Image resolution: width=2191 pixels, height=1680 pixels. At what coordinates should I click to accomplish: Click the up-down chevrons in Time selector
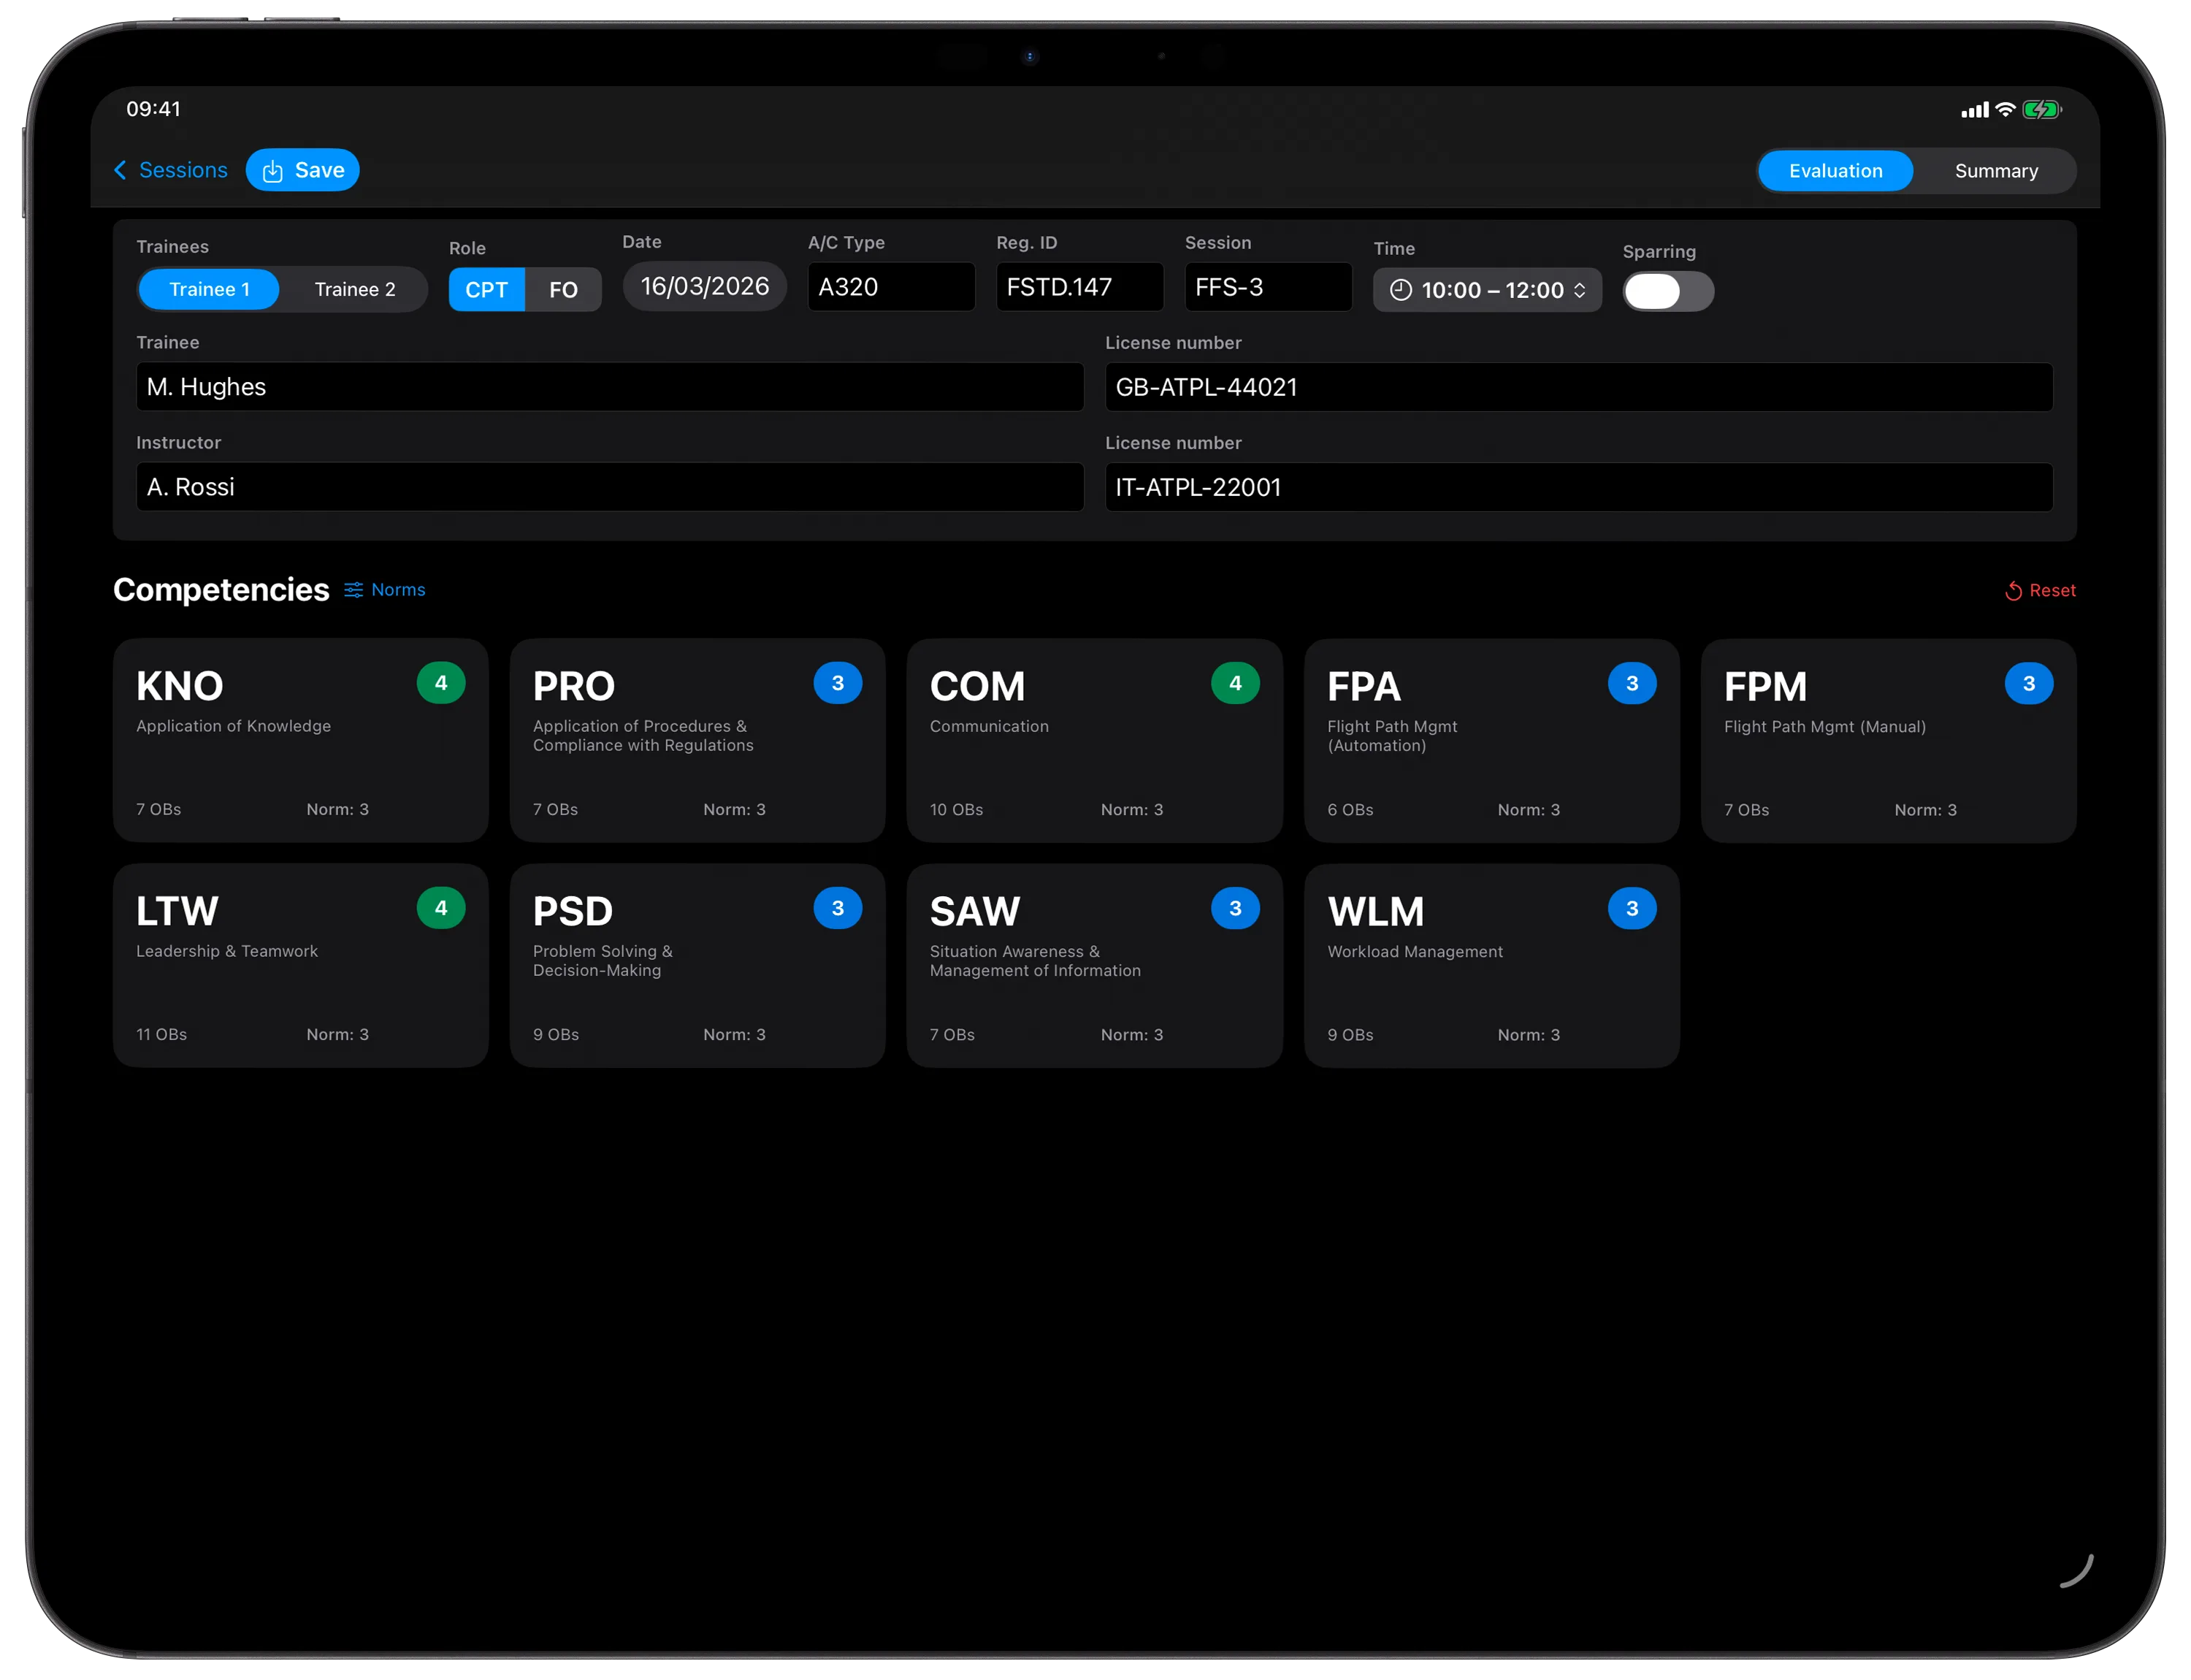(x=1580, y=290)
